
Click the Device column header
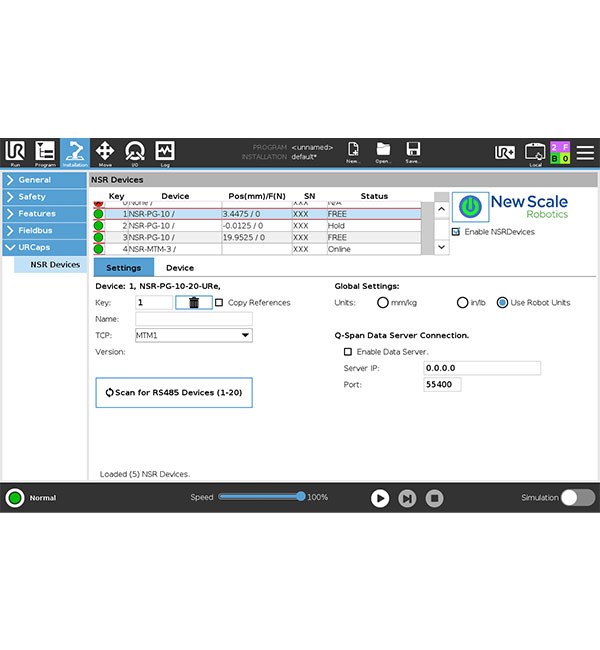175,196
